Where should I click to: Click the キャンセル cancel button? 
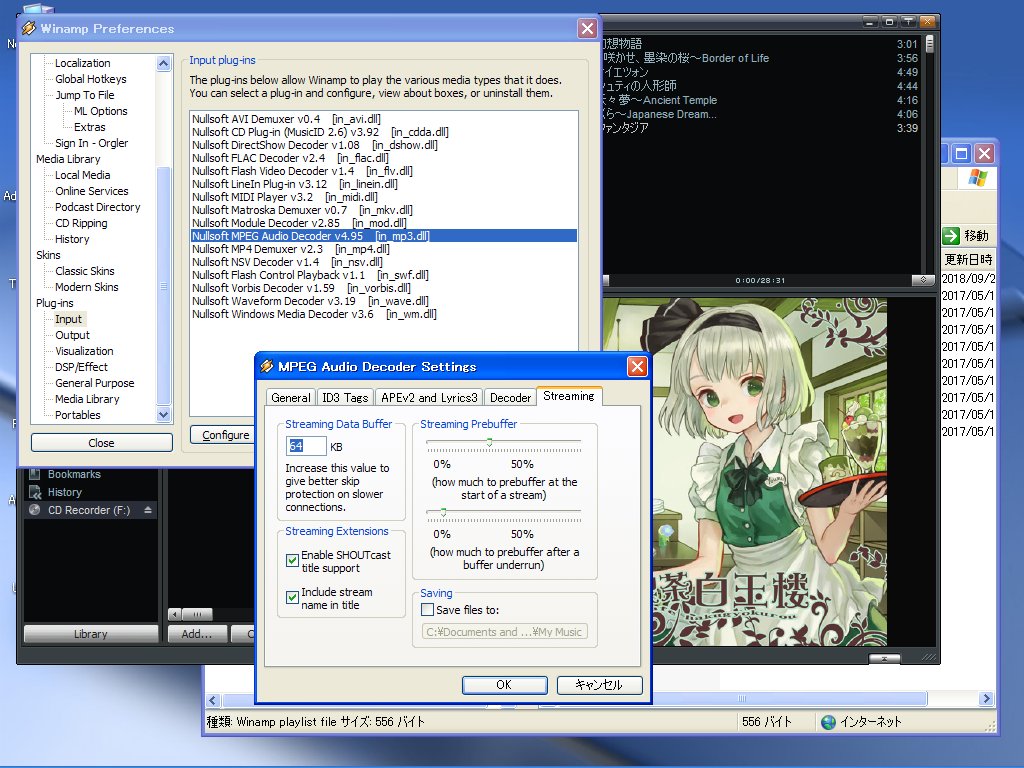click(599, 684)
